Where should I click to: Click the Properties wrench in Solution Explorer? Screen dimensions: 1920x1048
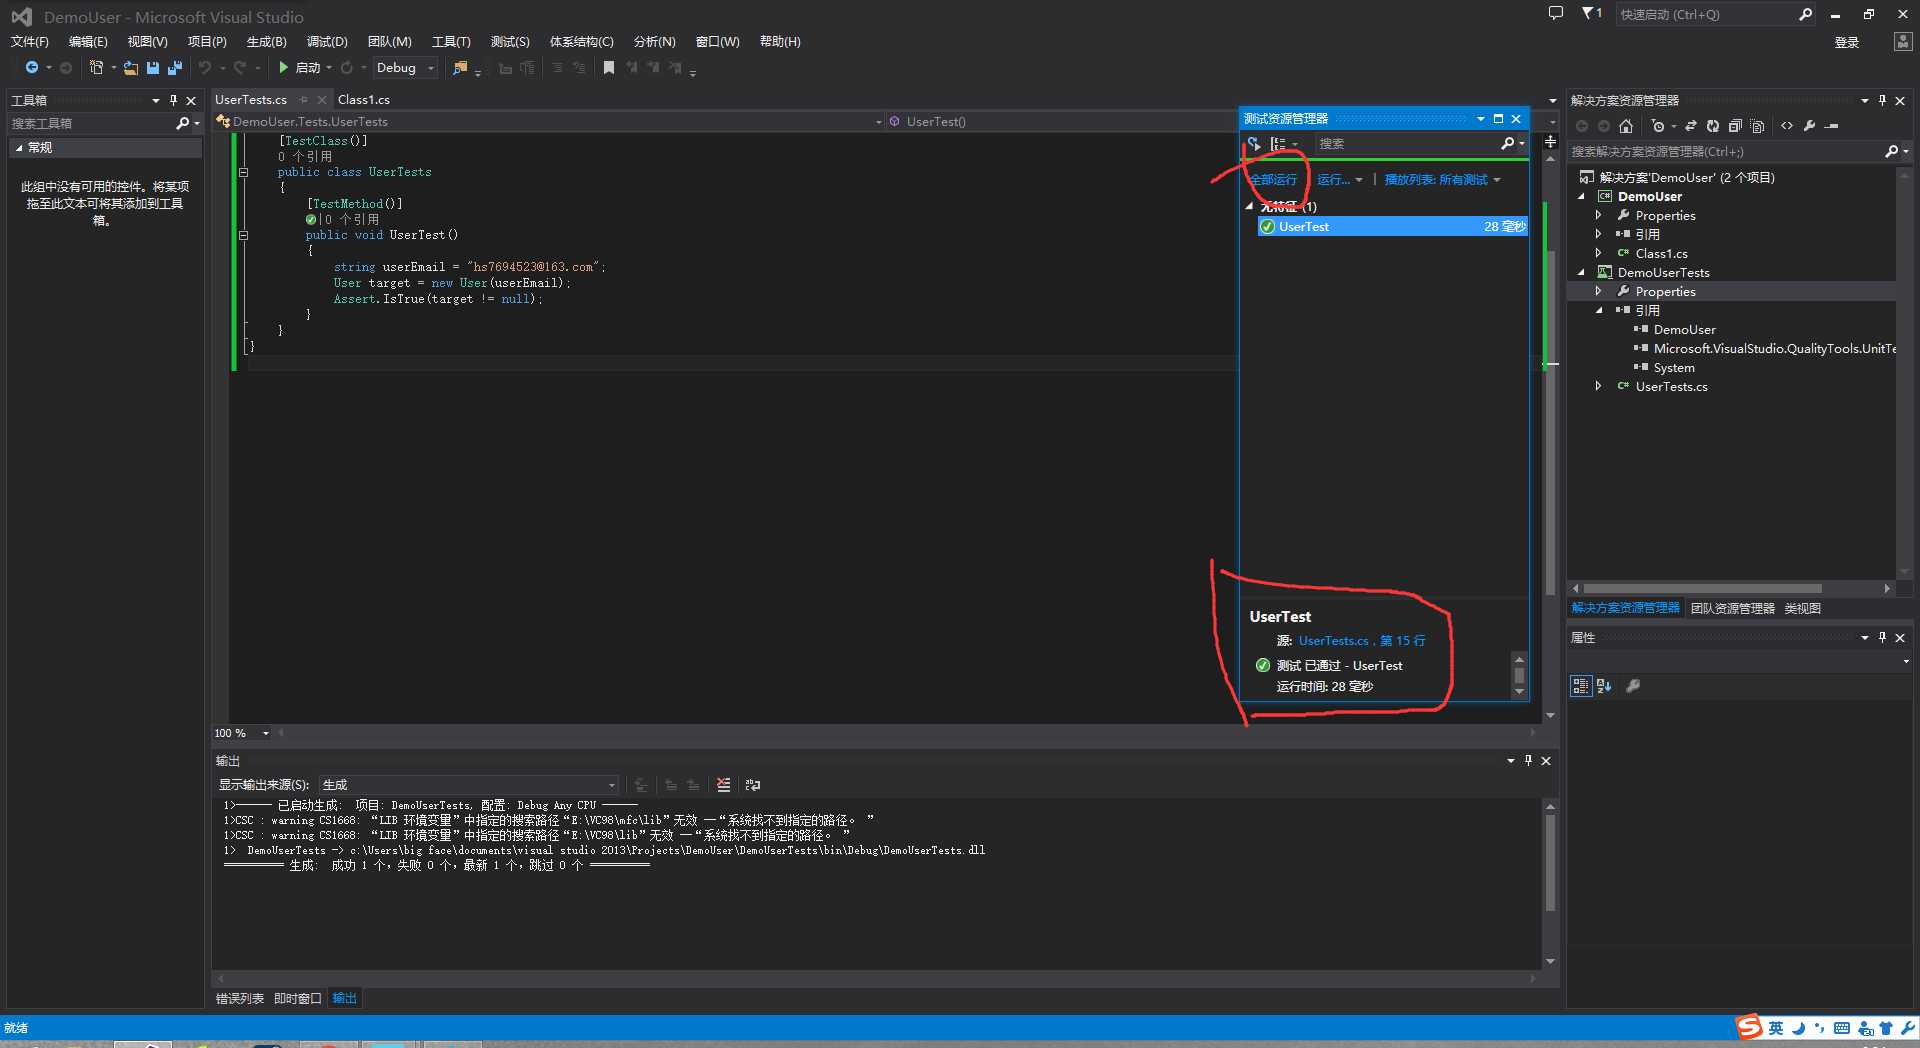tap(1809, 126)
